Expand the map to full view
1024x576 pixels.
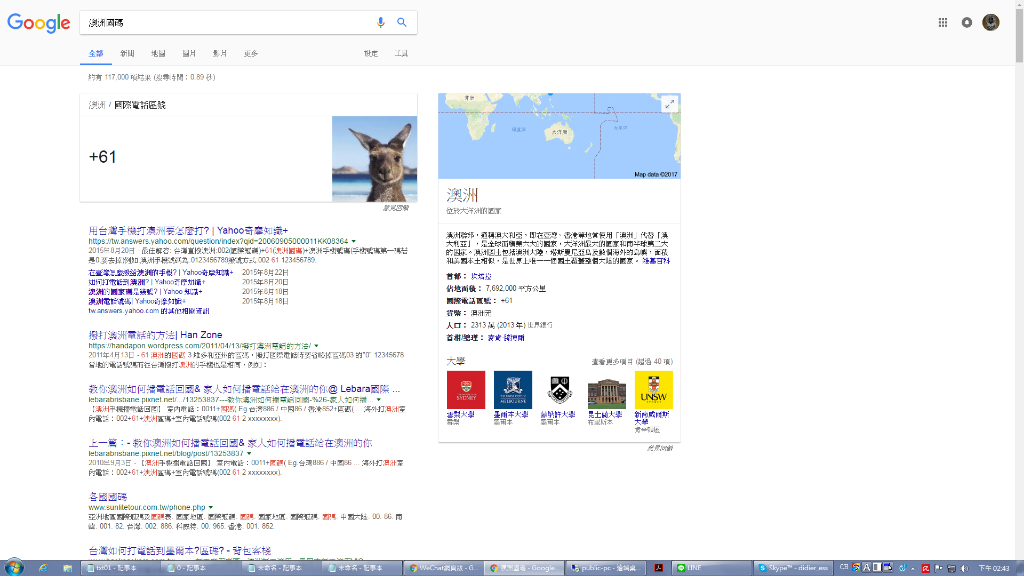(x=670, y=104)
